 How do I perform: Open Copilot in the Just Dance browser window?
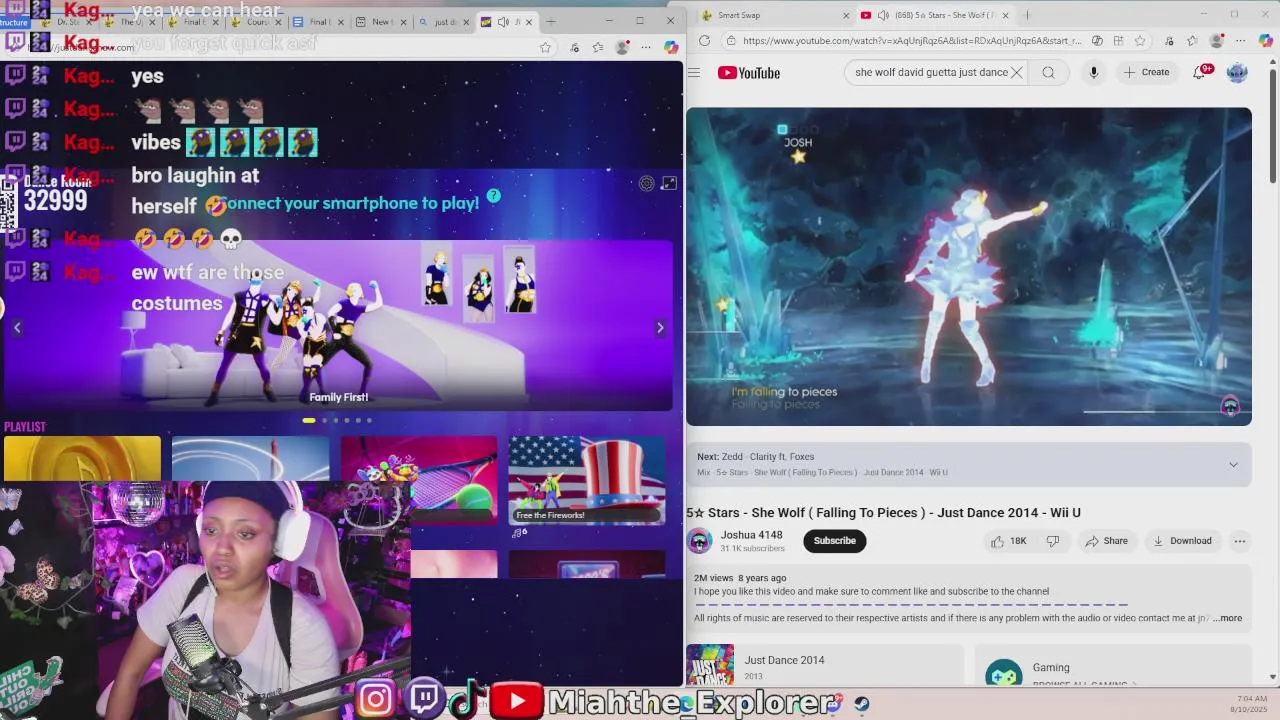click(x=670, y=47)
